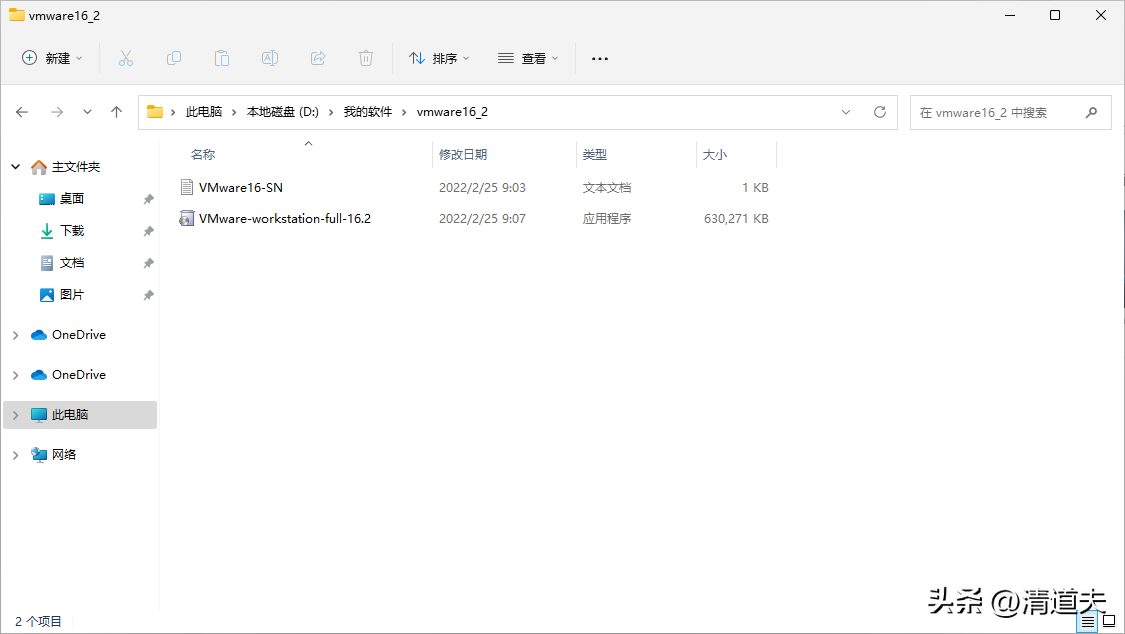Open the three-dot more options menu
Viewport: 1125px width, 634px height.
point(600,58)
